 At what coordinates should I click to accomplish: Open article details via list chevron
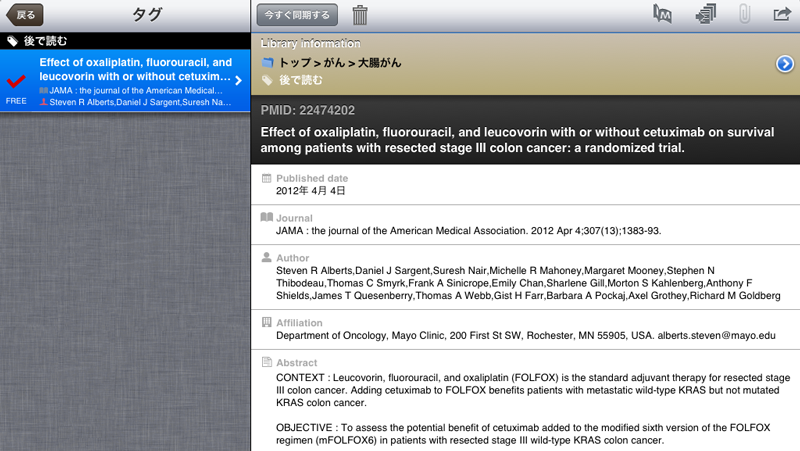tap(238, 80)
